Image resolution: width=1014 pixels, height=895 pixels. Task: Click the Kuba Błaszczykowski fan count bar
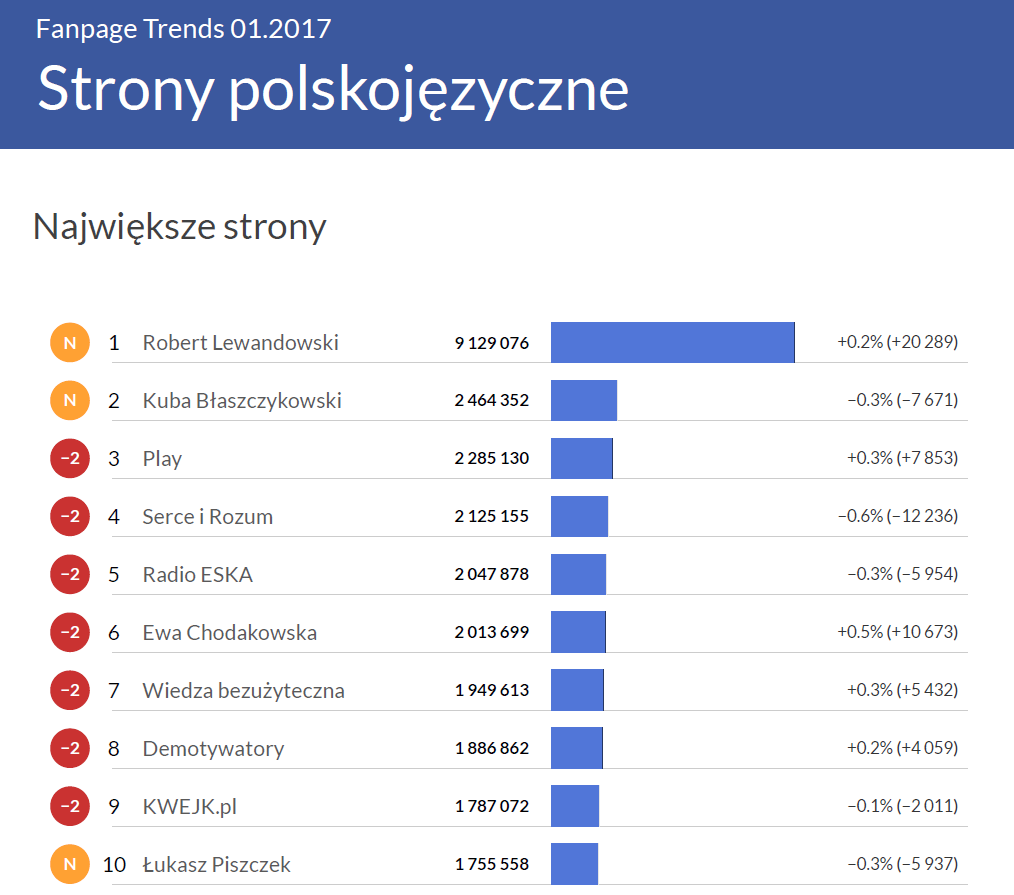tap(584, 401)
